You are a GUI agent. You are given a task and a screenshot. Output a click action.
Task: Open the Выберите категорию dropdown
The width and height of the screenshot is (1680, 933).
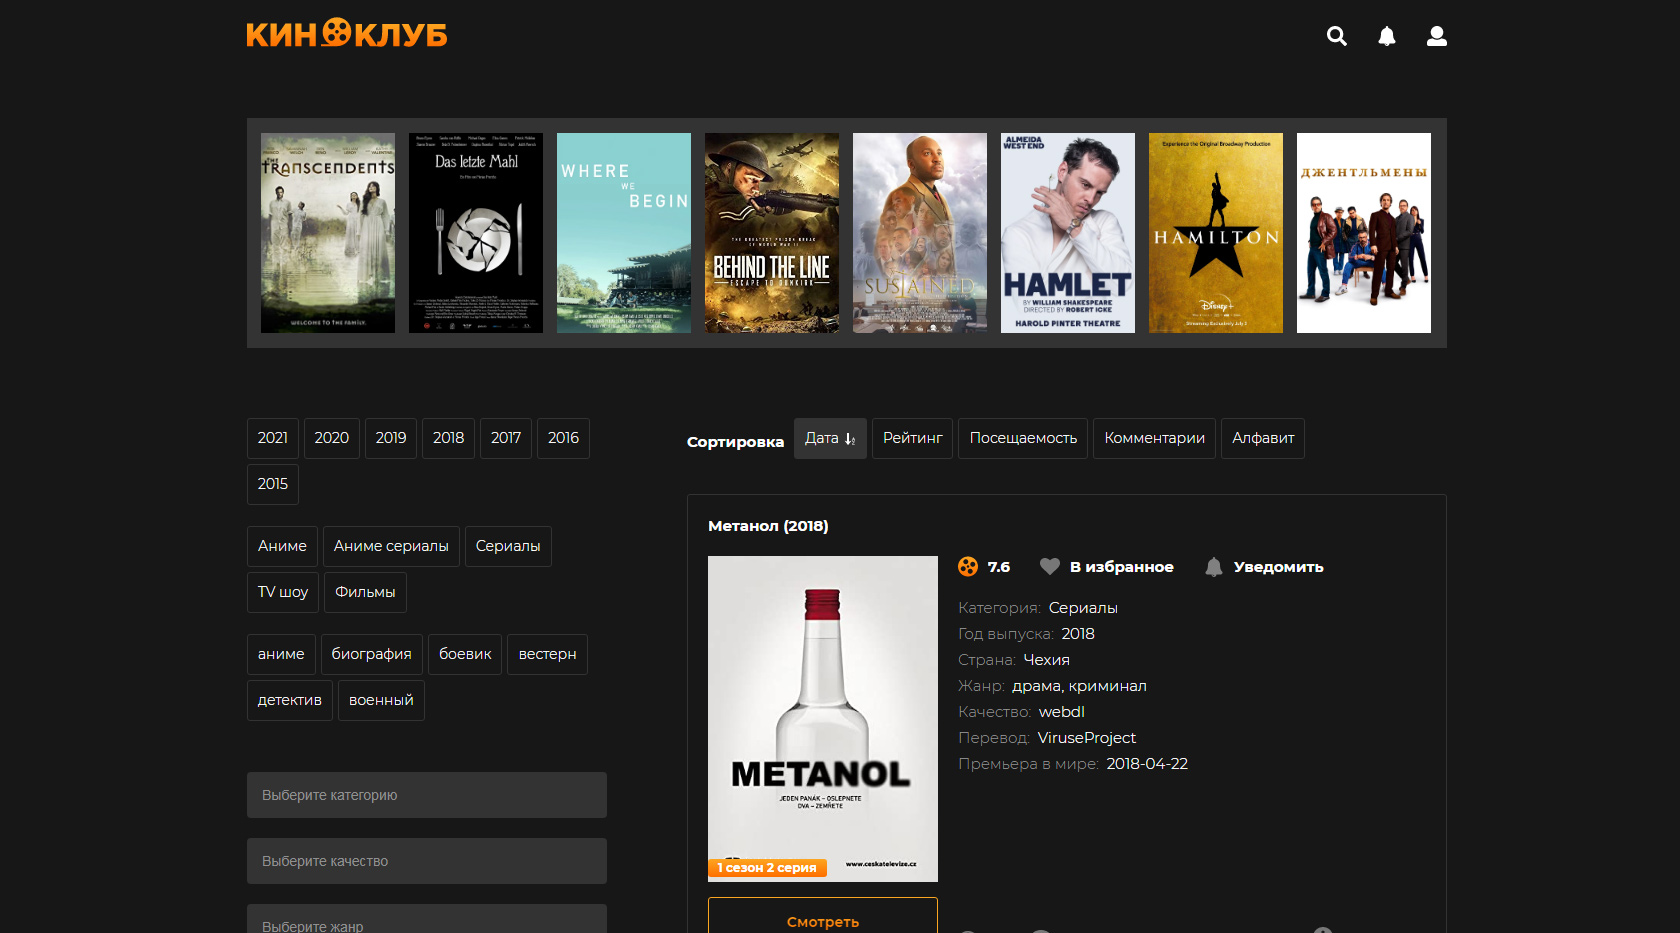tap(427, 795)
